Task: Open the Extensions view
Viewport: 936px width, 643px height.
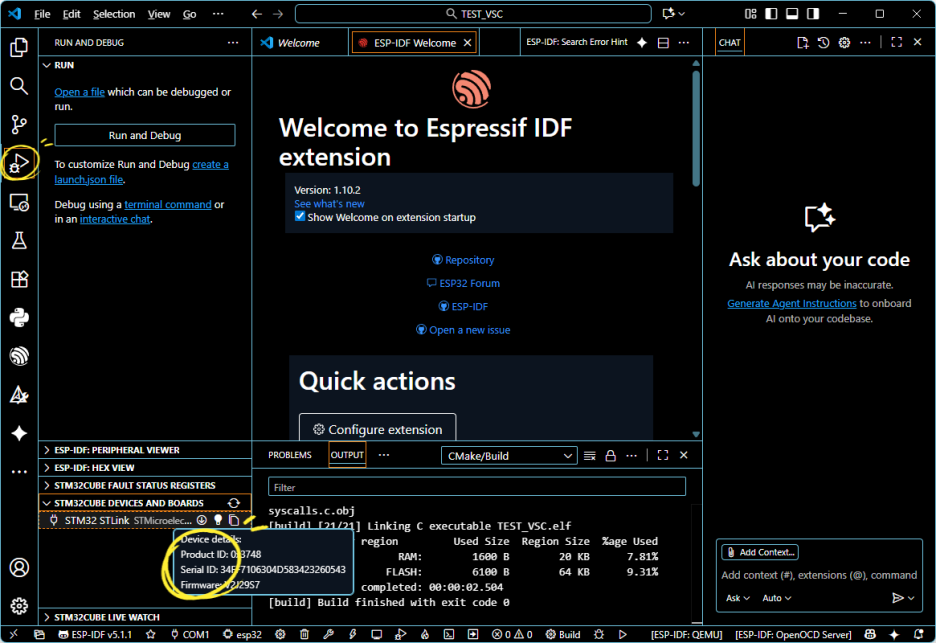Action: 19,279
